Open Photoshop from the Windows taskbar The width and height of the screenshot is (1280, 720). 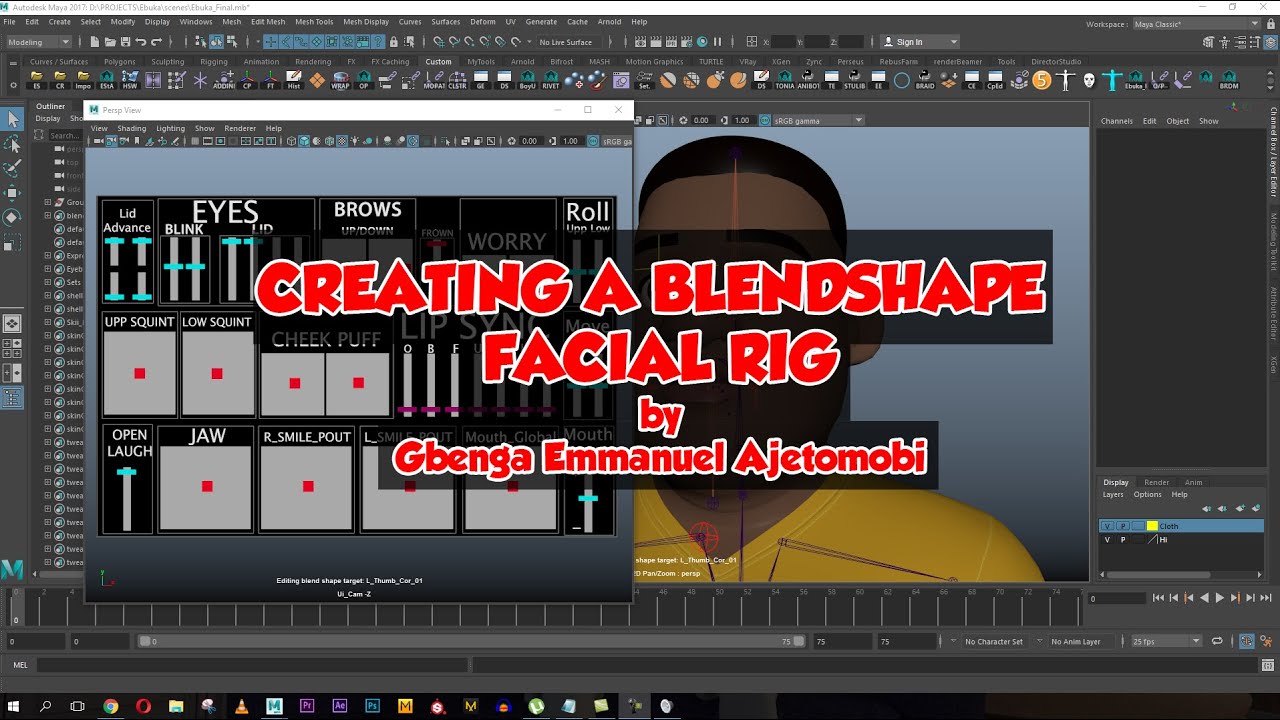(x=372, y=706)
